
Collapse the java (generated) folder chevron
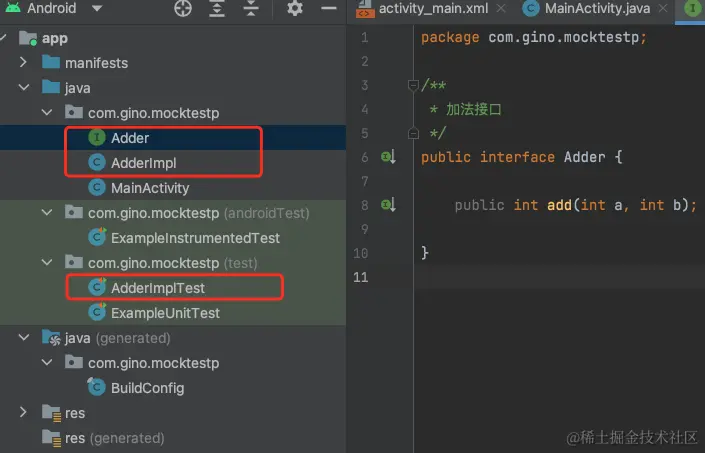[x=24, y=337]
